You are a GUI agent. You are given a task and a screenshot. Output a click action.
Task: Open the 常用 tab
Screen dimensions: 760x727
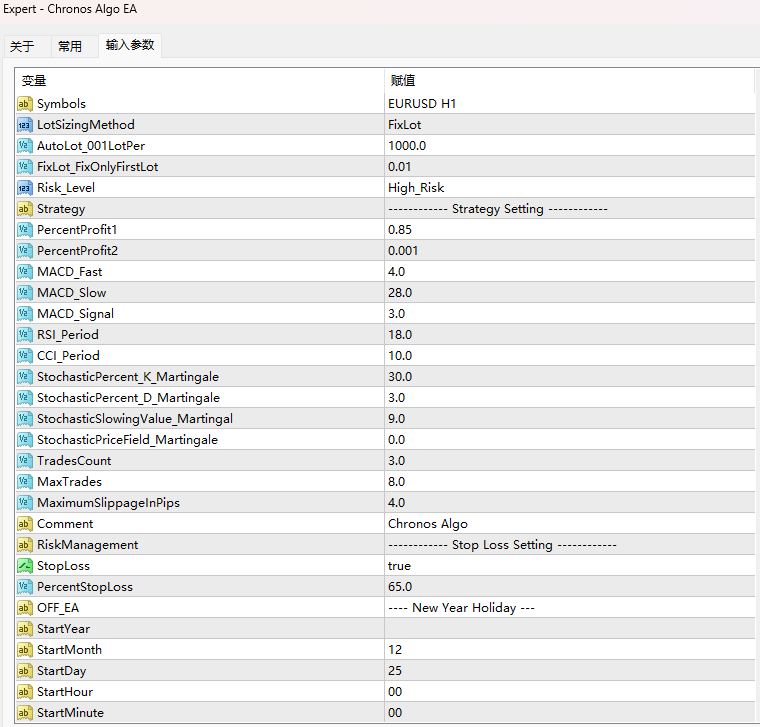click(x=70, y=47)
